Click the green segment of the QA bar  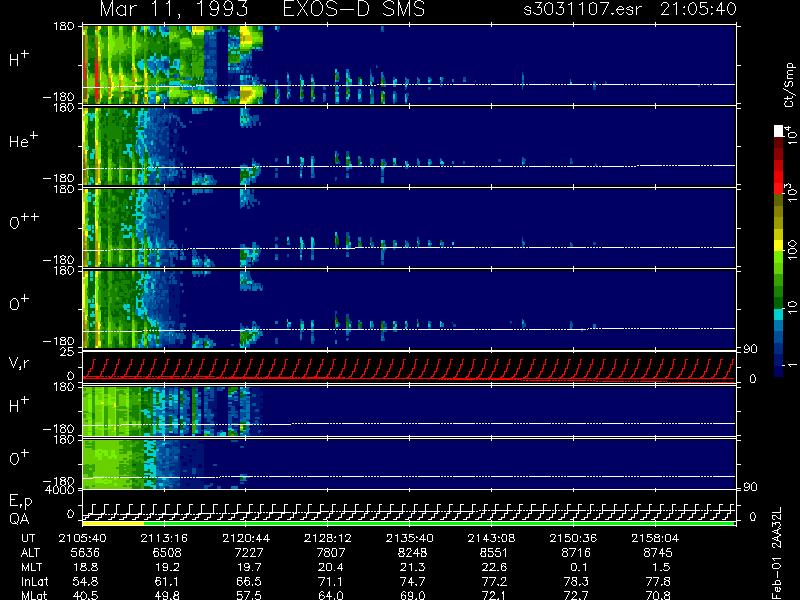pyautogui.click(x=439, y=523)
